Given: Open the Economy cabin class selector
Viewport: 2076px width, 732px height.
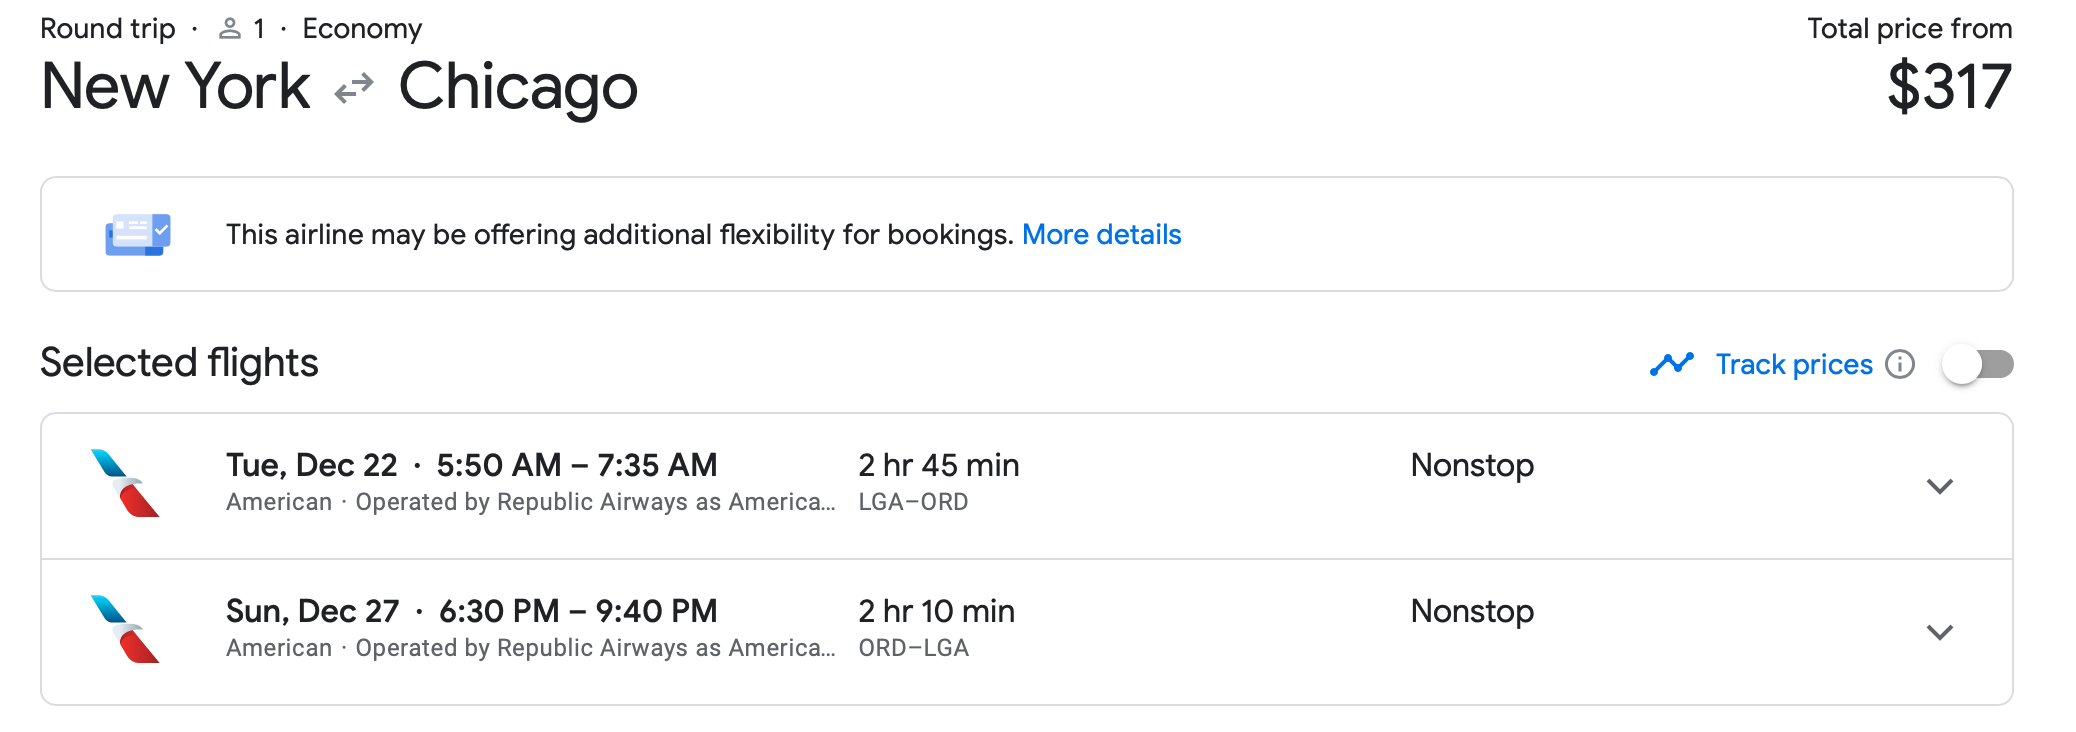Looking at the screenshot, I should pos(362,28).
